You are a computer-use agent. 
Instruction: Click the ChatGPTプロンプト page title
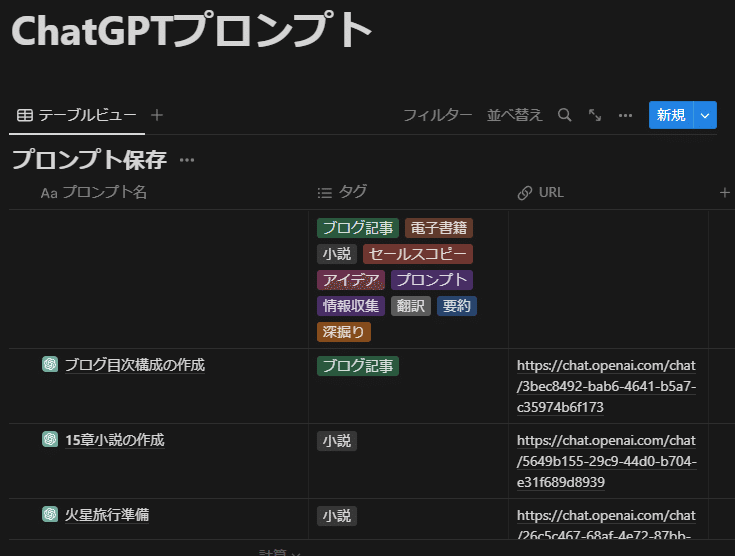[191, 30]
